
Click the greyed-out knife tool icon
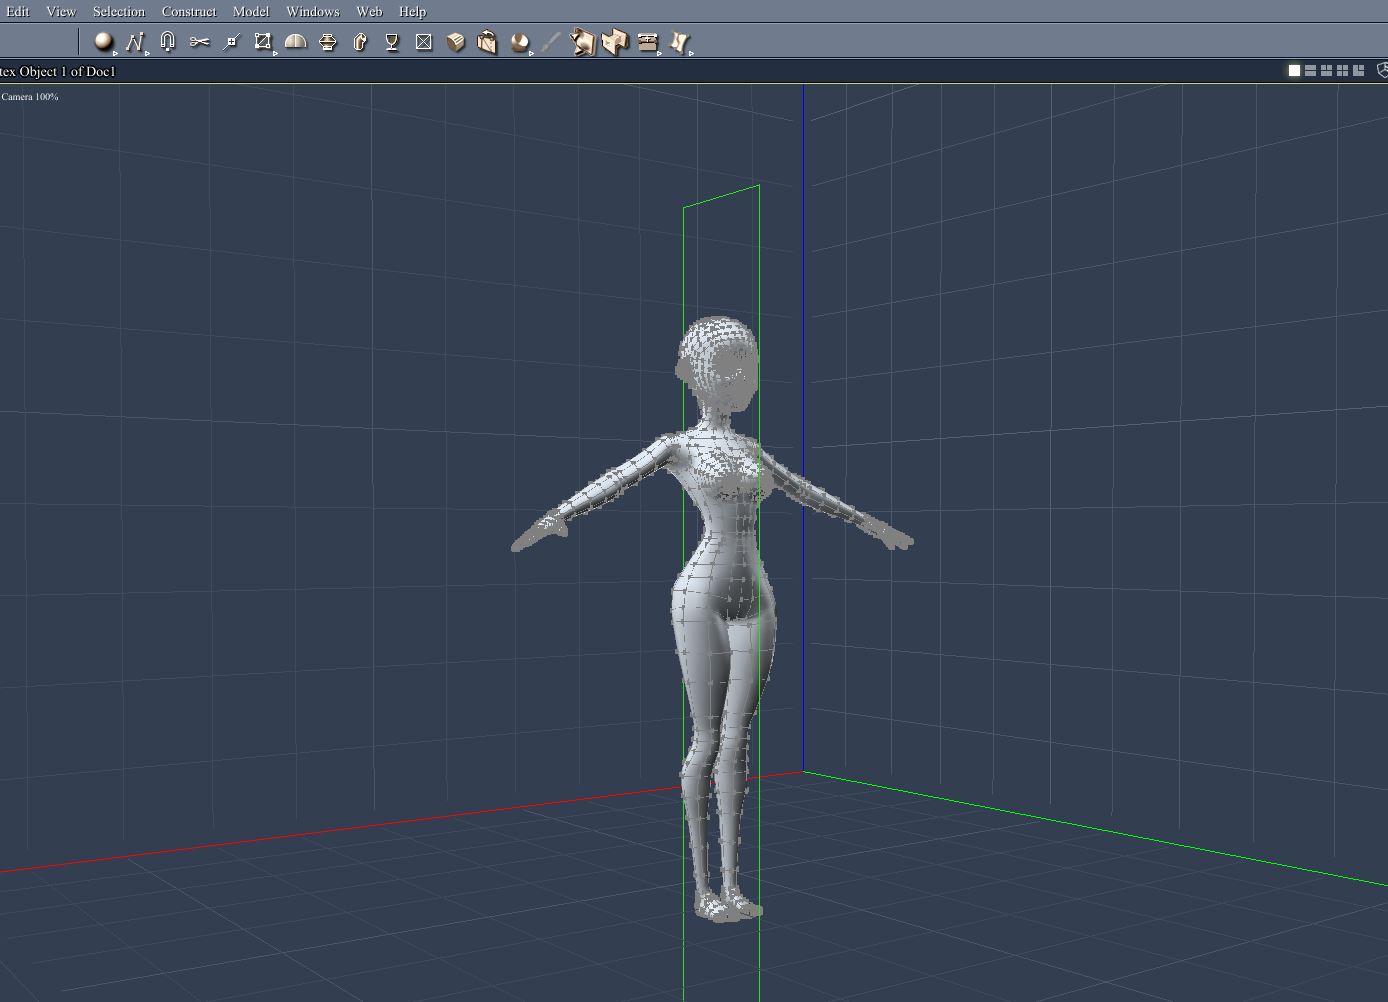click(551, 42)
